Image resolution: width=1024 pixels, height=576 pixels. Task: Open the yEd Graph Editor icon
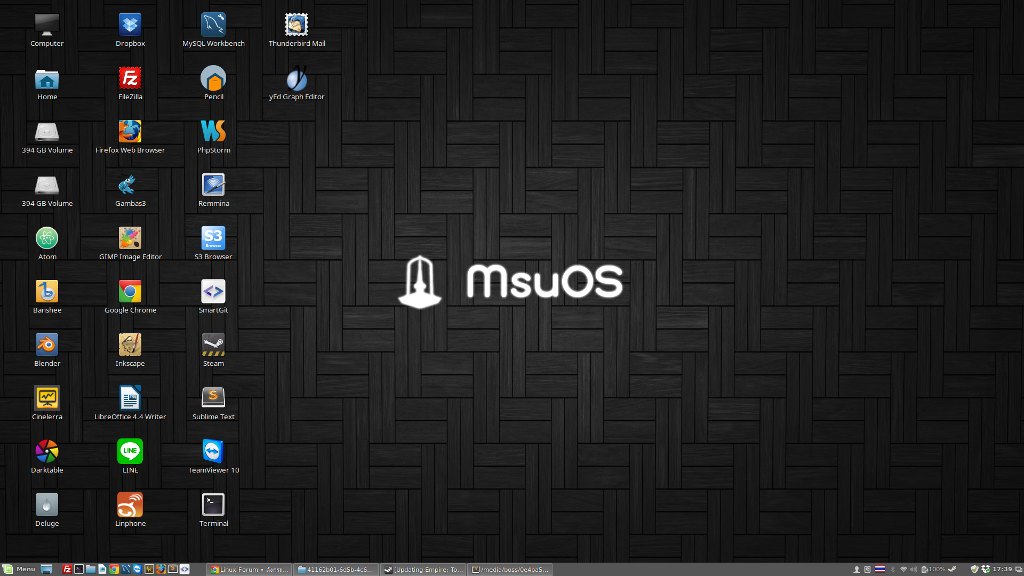296,79
